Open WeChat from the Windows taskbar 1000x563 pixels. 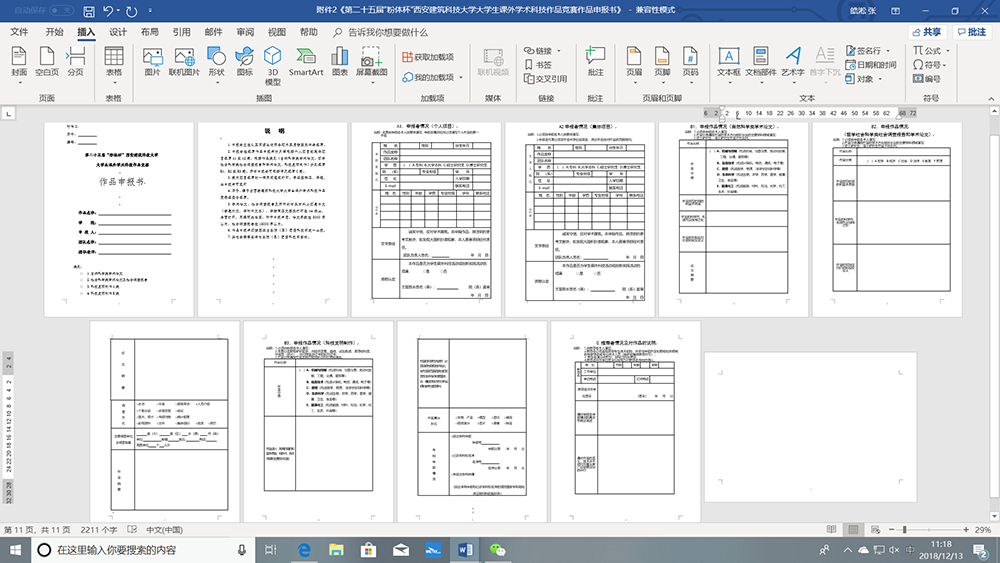(x=497, y=550)
